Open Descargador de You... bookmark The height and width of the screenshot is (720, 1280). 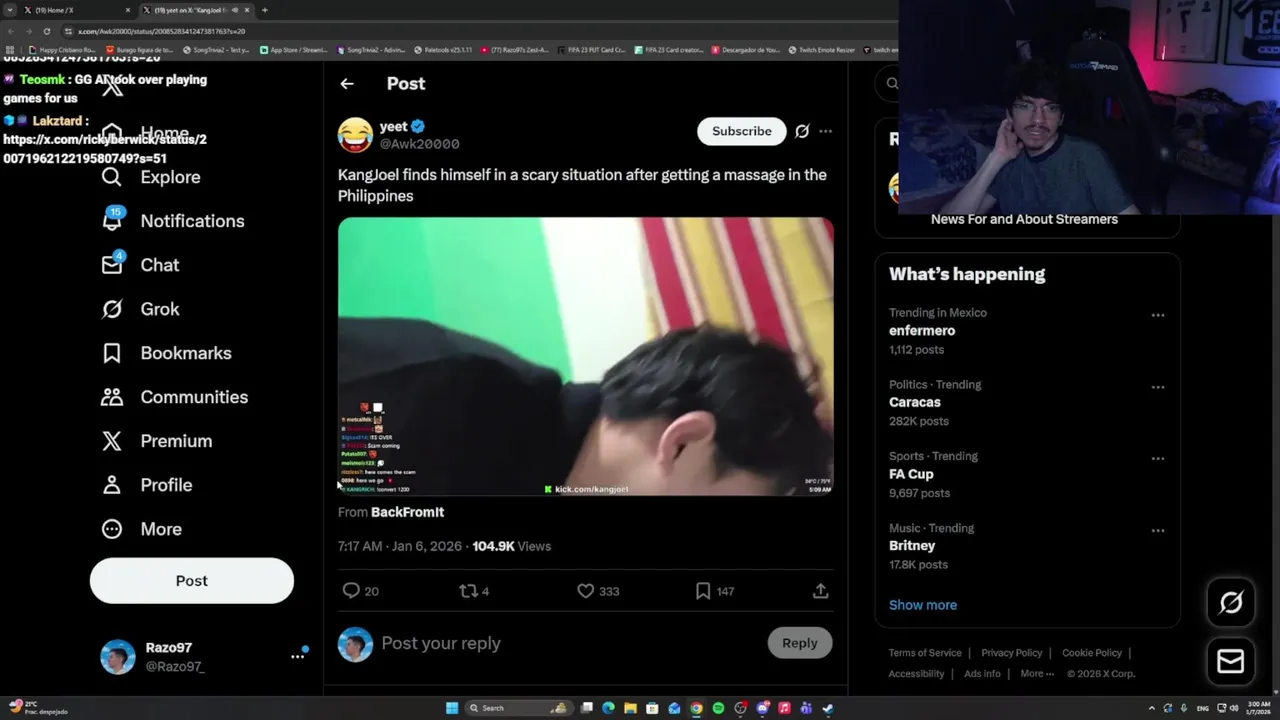(x=746, y=50)
